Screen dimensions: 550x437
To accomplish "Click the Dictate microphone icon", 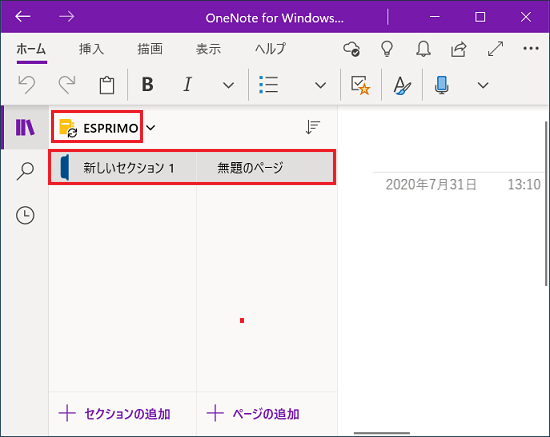I will coord(442,85).
